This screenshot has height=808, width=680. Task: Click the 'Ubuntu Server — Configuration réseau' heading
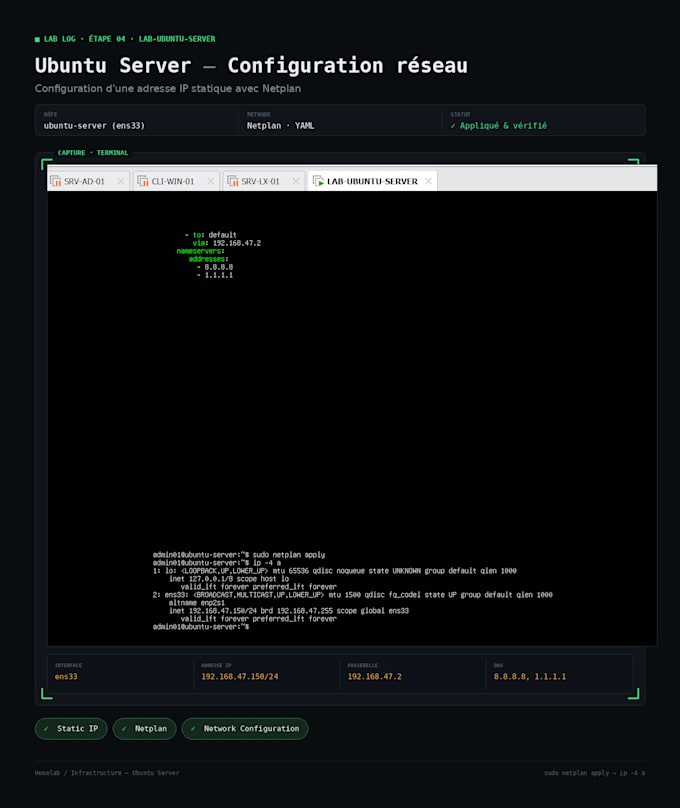tap(251, 66)
